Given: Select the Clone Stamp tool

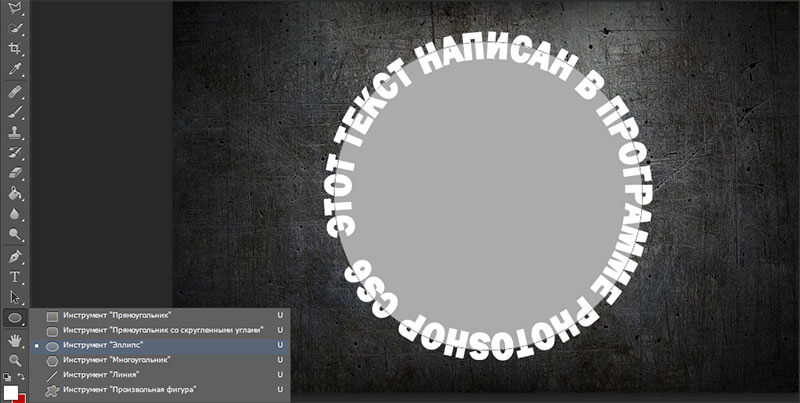Looking at the screenshot, I should [15, 133].
